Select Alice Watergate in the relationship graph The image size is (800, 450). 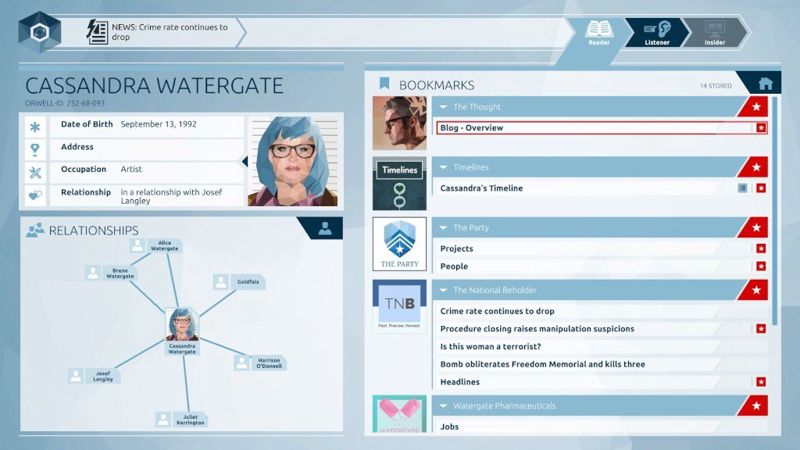155,246
